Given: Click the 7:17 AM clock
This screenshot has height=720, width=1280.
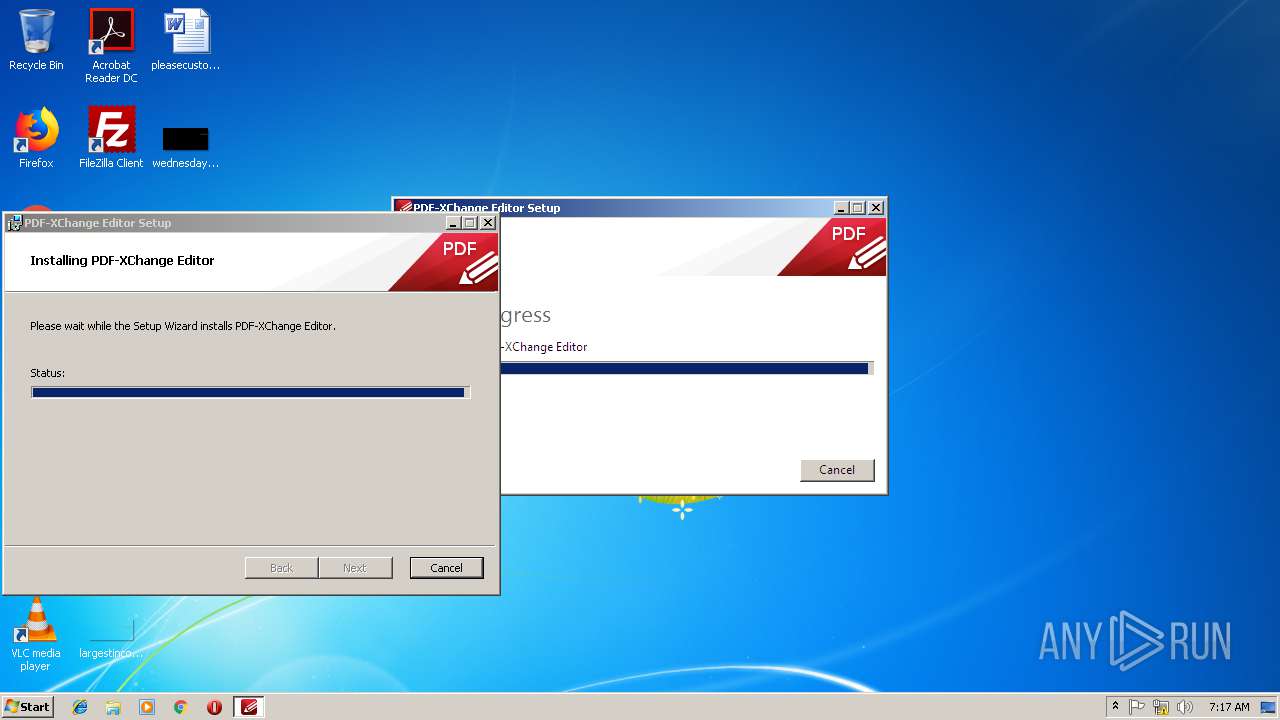Looking at the screenshot, I should 1229,707.
